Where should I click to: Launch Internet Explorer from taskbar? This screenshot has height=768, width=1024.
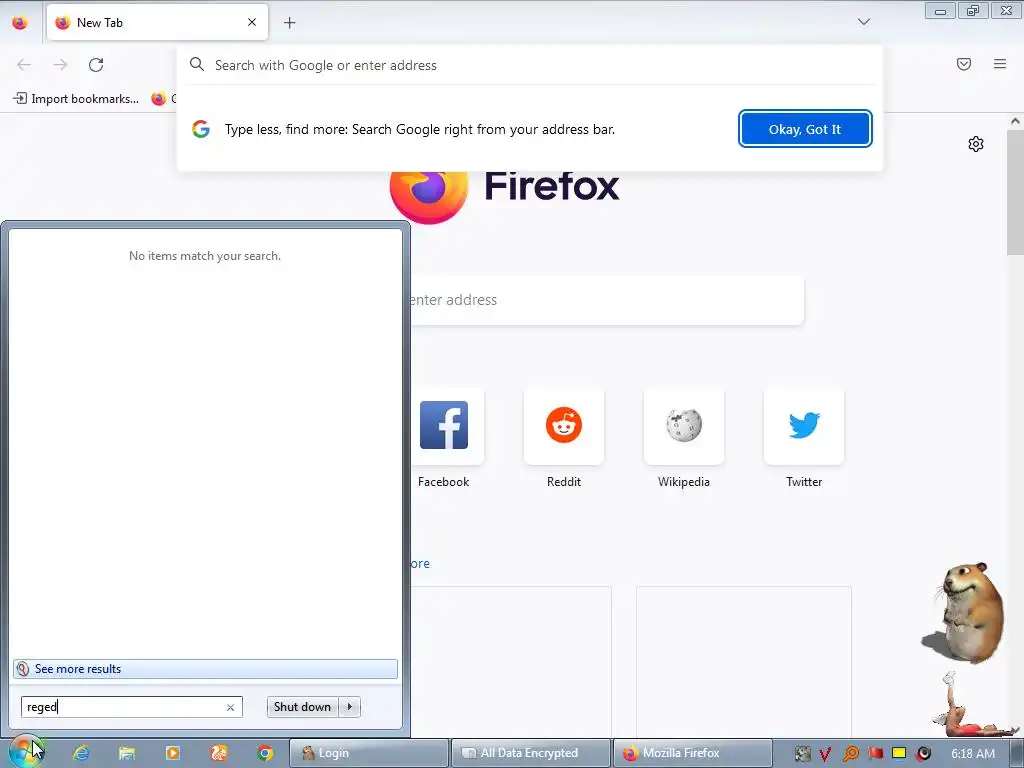[x=81, y=753]
